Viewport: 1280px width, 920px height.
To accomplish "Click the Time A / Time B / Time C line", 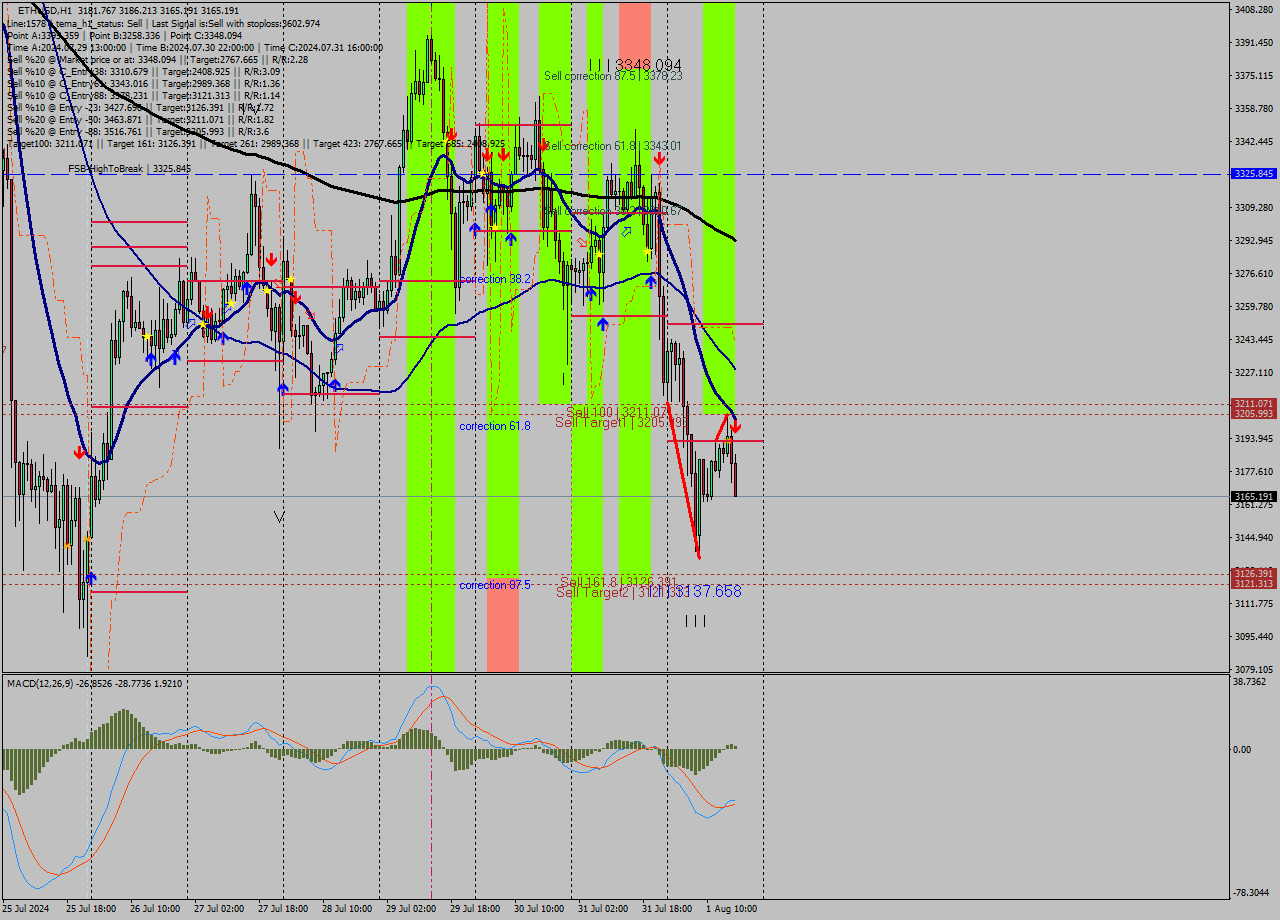I will 195,47.
